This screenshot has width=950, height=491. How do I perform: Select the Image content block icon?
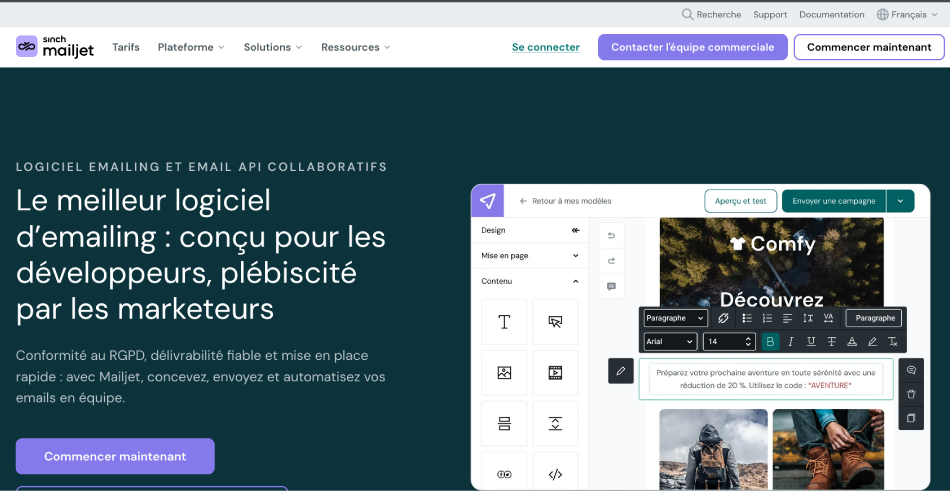coord(504,373)
